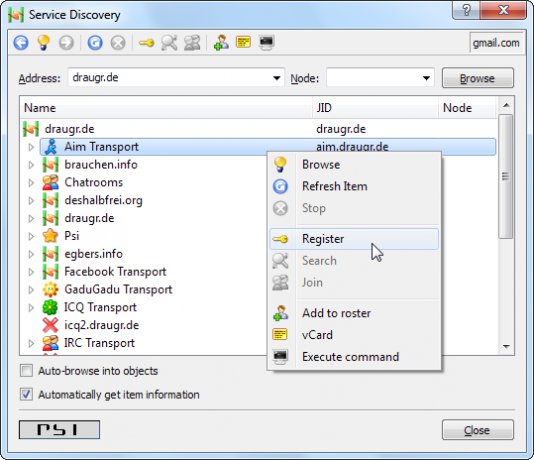Click the Execute command monitor toolbar icon

tap(266, 43)
